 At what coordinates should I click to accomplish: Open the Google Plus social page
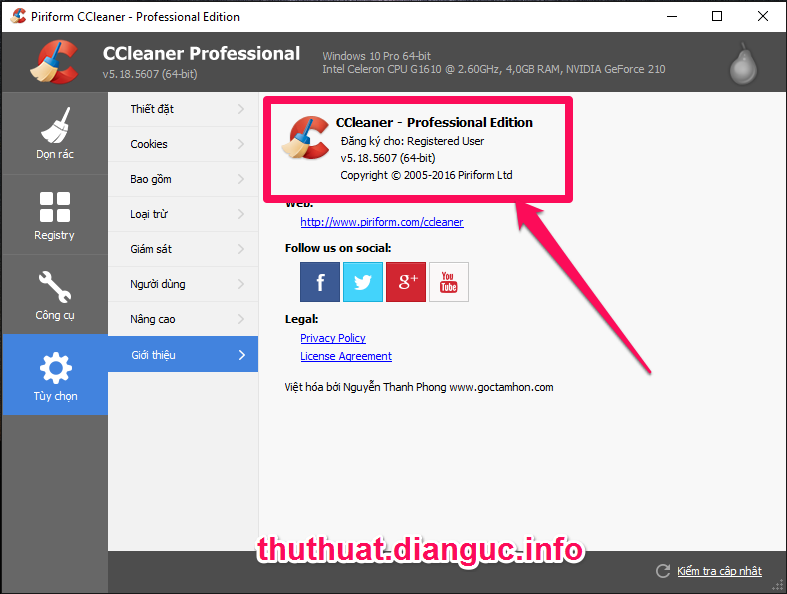(x=406, y=282)
